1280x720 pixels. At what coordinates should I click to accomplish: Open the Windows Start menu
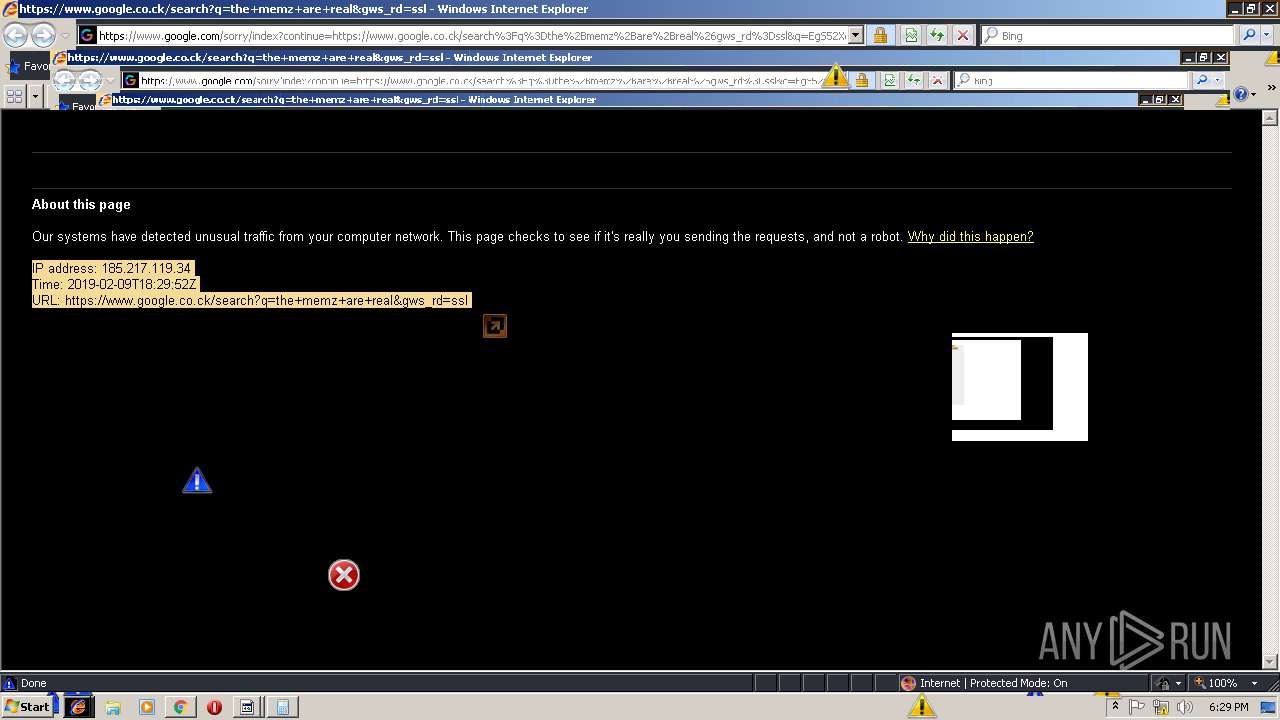click(x=28, y=707)
